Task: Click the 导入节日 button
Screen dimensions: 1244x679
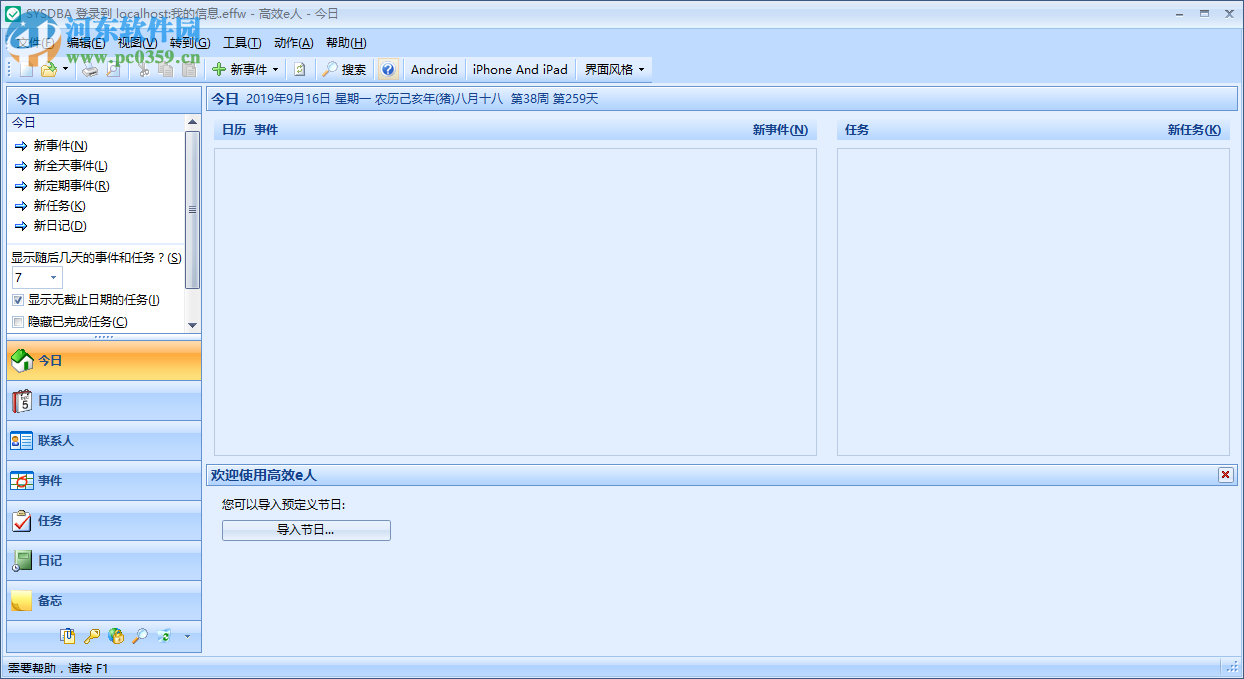Action: [306, 530]
